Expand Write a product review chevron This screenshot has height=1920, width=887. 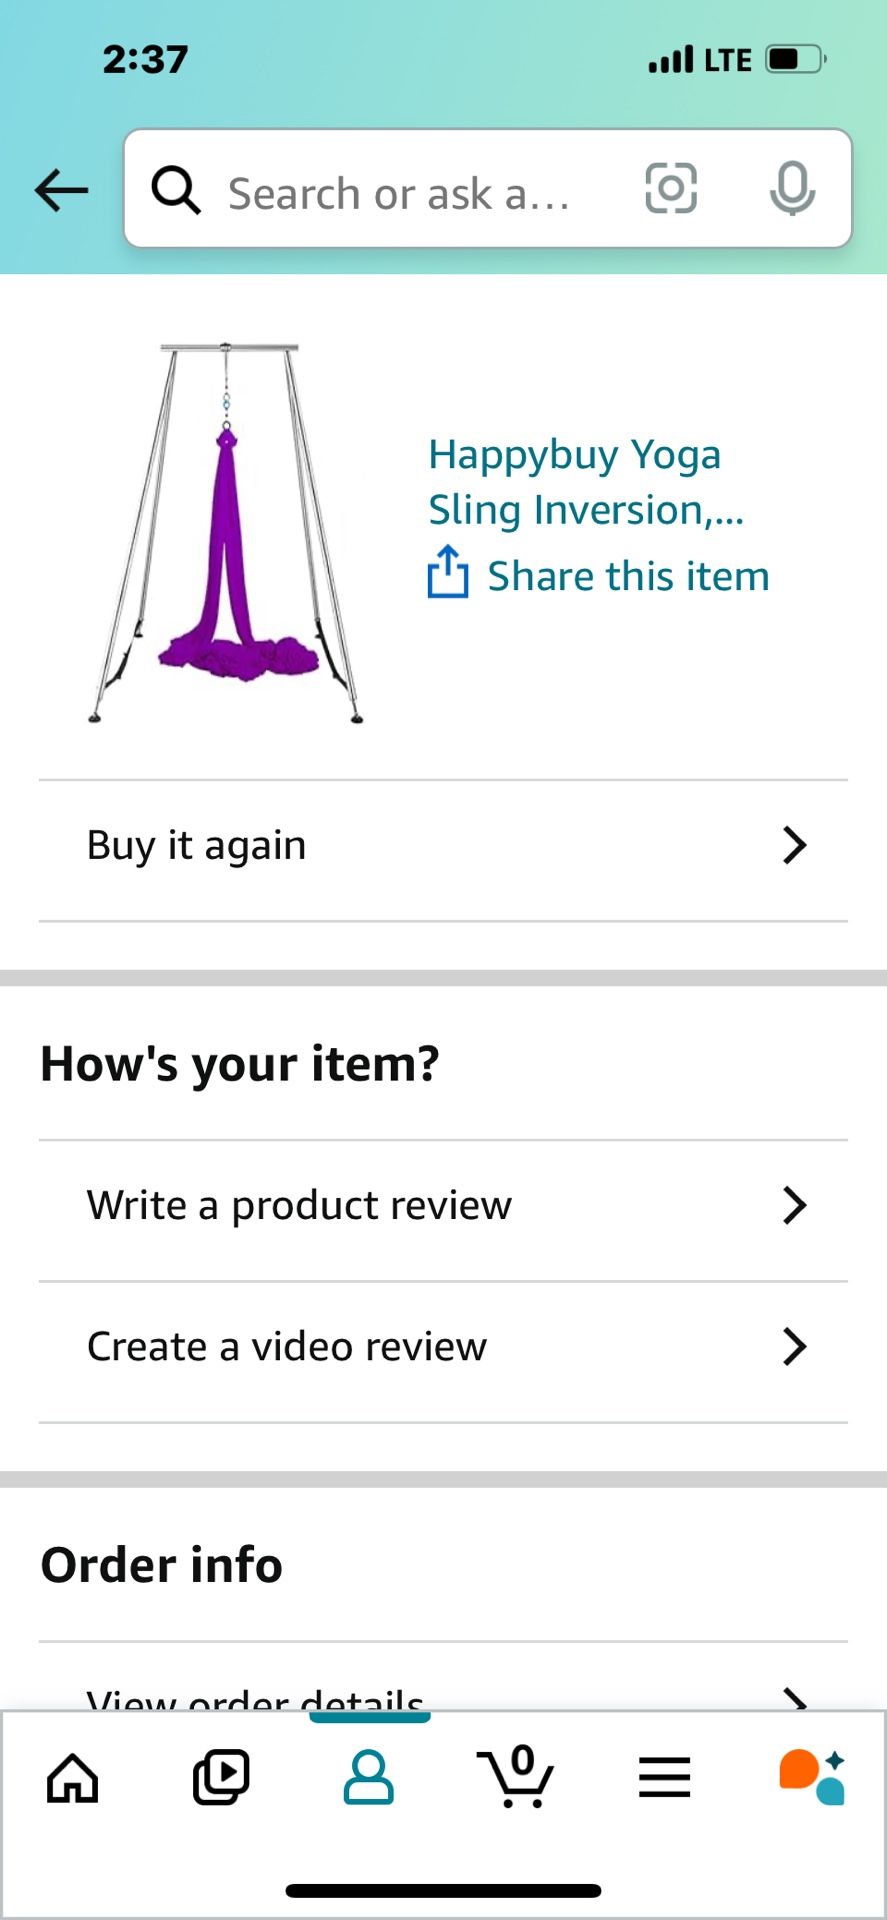click(x=794, y=1206)
